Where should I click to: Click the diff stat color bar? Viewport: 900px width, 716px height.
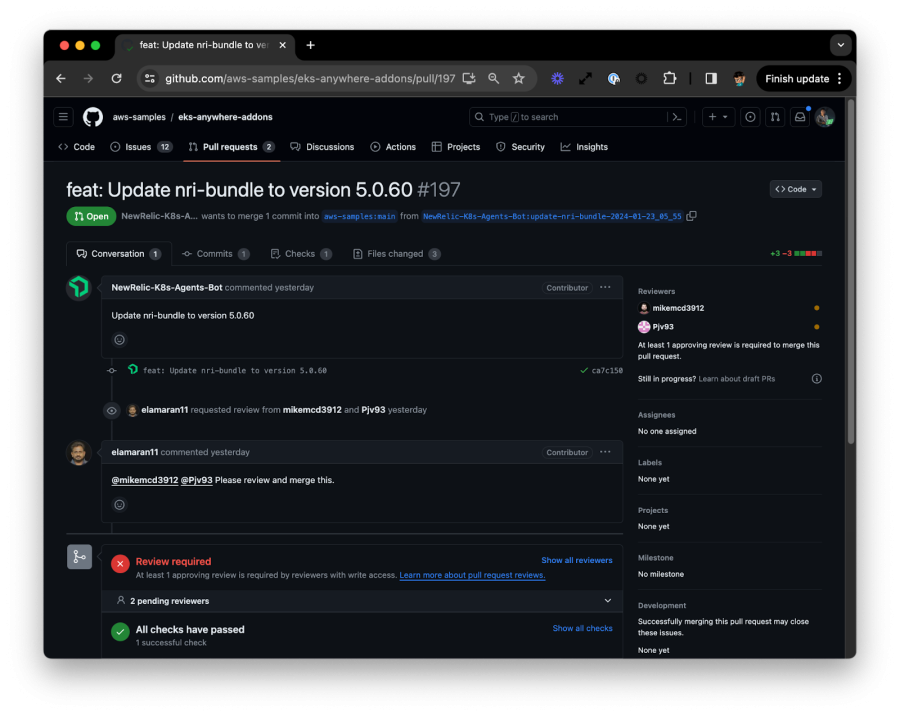(808, 254)
